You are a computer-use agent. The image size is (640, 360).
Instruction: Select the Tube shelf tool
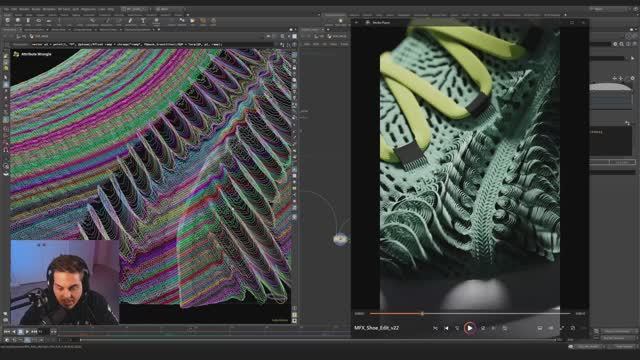pos(28,21)
